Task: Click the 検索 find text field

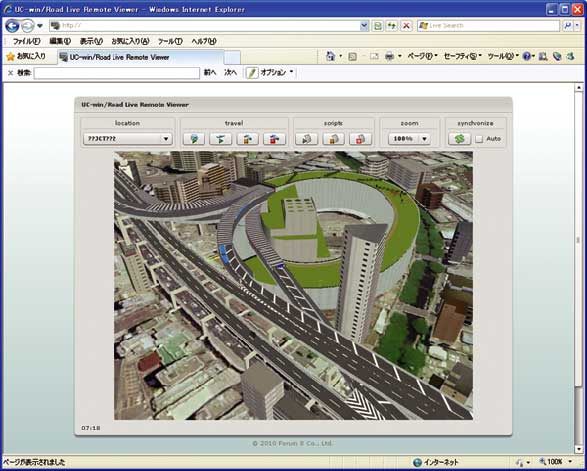Action: pos(116,73)
